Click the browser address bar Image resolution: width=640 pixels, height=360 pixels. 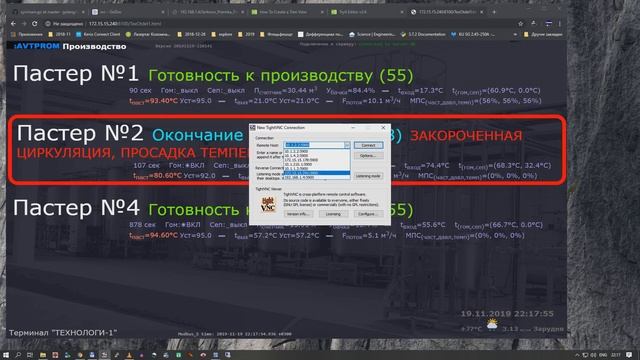pyautogui.click(x=278, y=24)
